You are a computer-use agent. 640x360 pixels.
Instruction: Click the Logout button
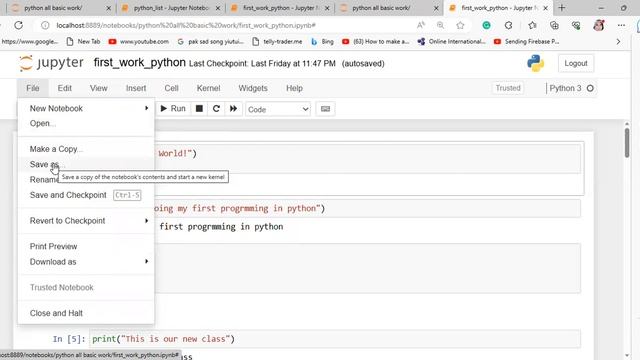pyautogui.click(x=576, y=63)
